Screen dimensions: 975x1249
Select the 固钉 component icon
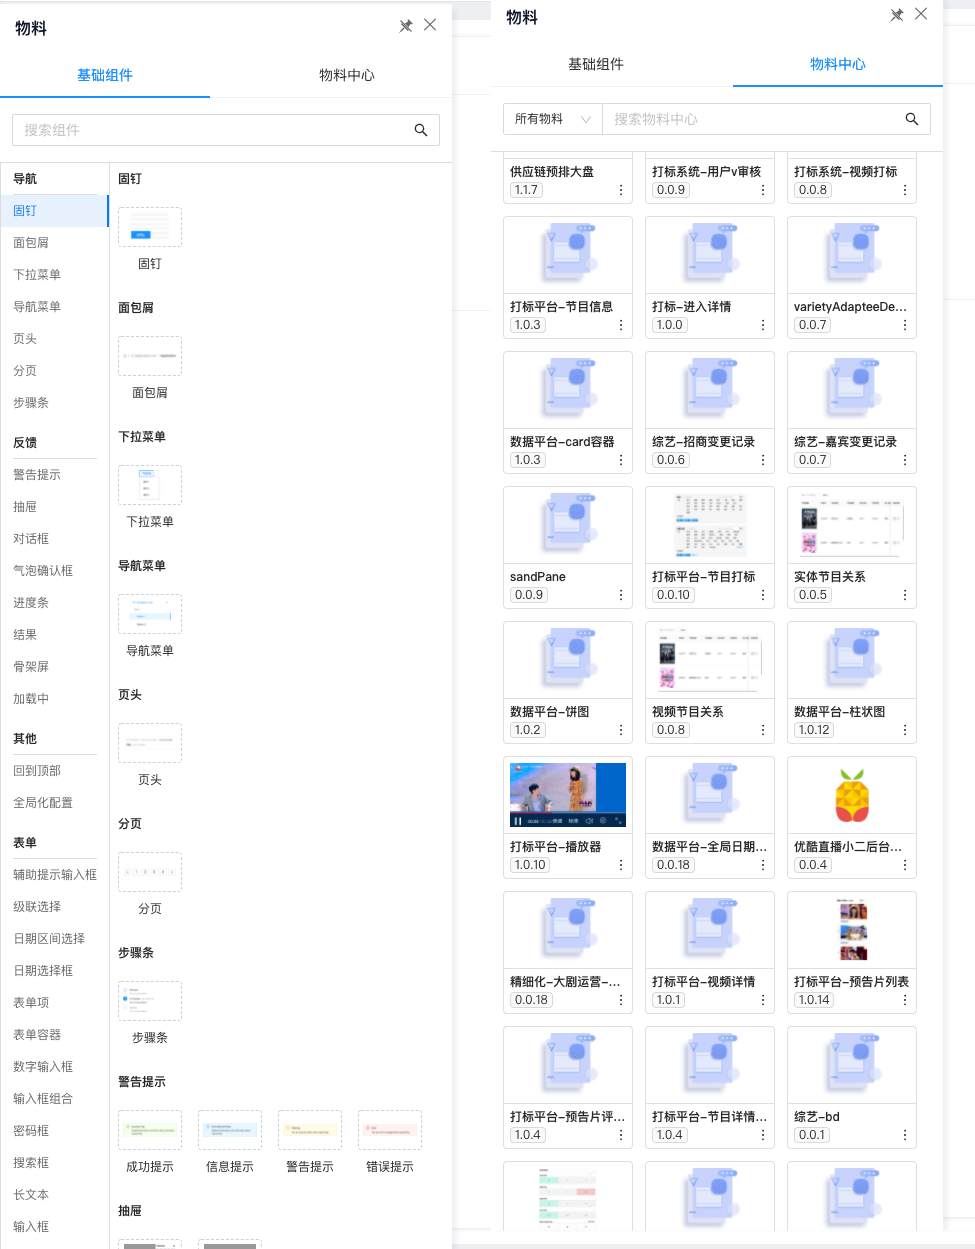tap(150, 227)
